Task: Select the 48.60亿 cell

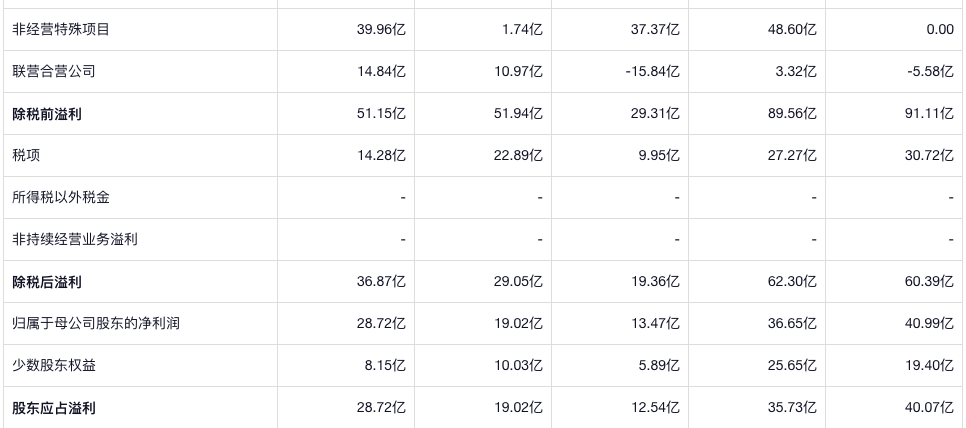Action: coord(792,30)
